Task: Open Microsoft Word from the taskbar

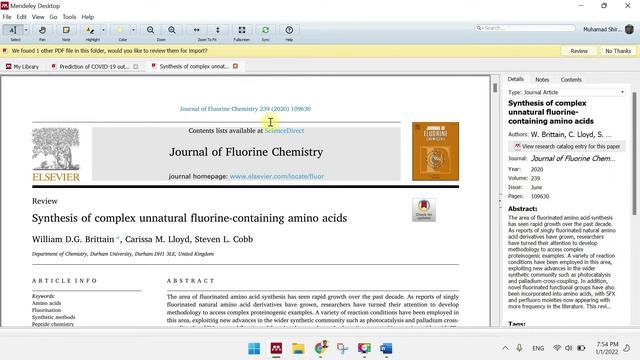Action: coord(386,349)
